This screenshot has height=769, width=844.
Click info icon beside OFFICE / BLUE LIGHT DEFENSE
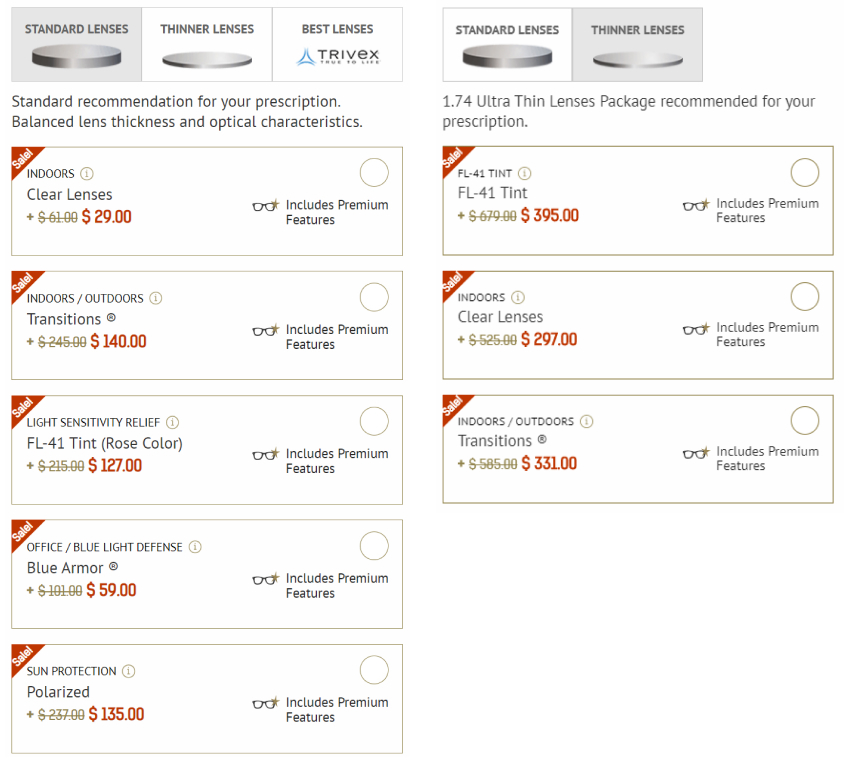click(x=195, y=547)
